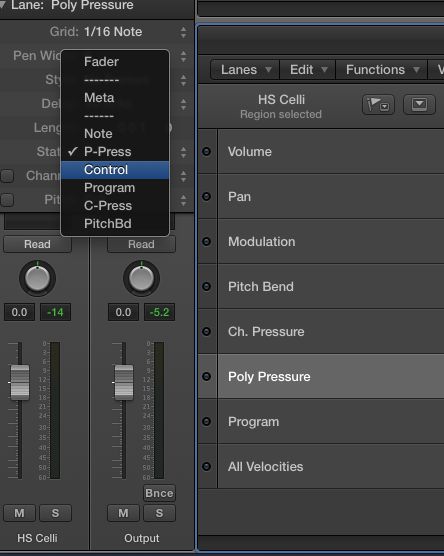Click the flag catch icon button
Screen dimensions: 444x556
[378, 105]
